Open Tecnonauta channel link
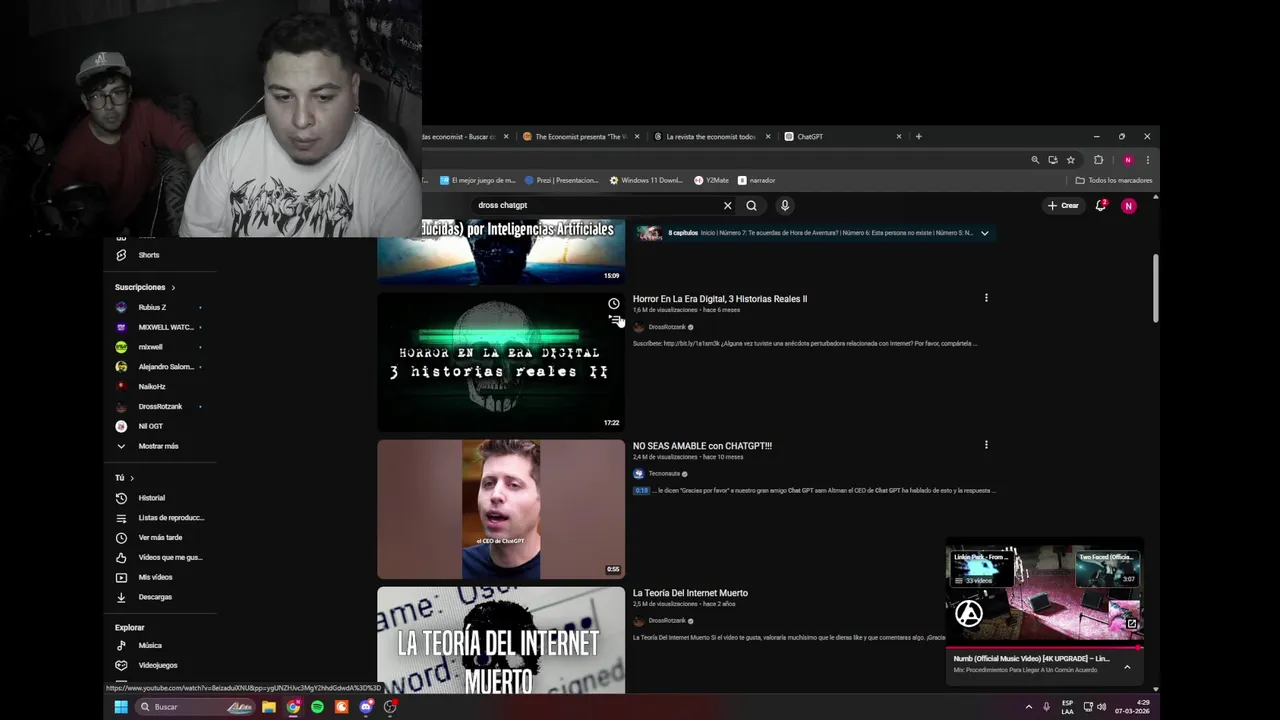The width and height of the screenshot is (1280, 720). pyautogui.click(x=663, y=474)
